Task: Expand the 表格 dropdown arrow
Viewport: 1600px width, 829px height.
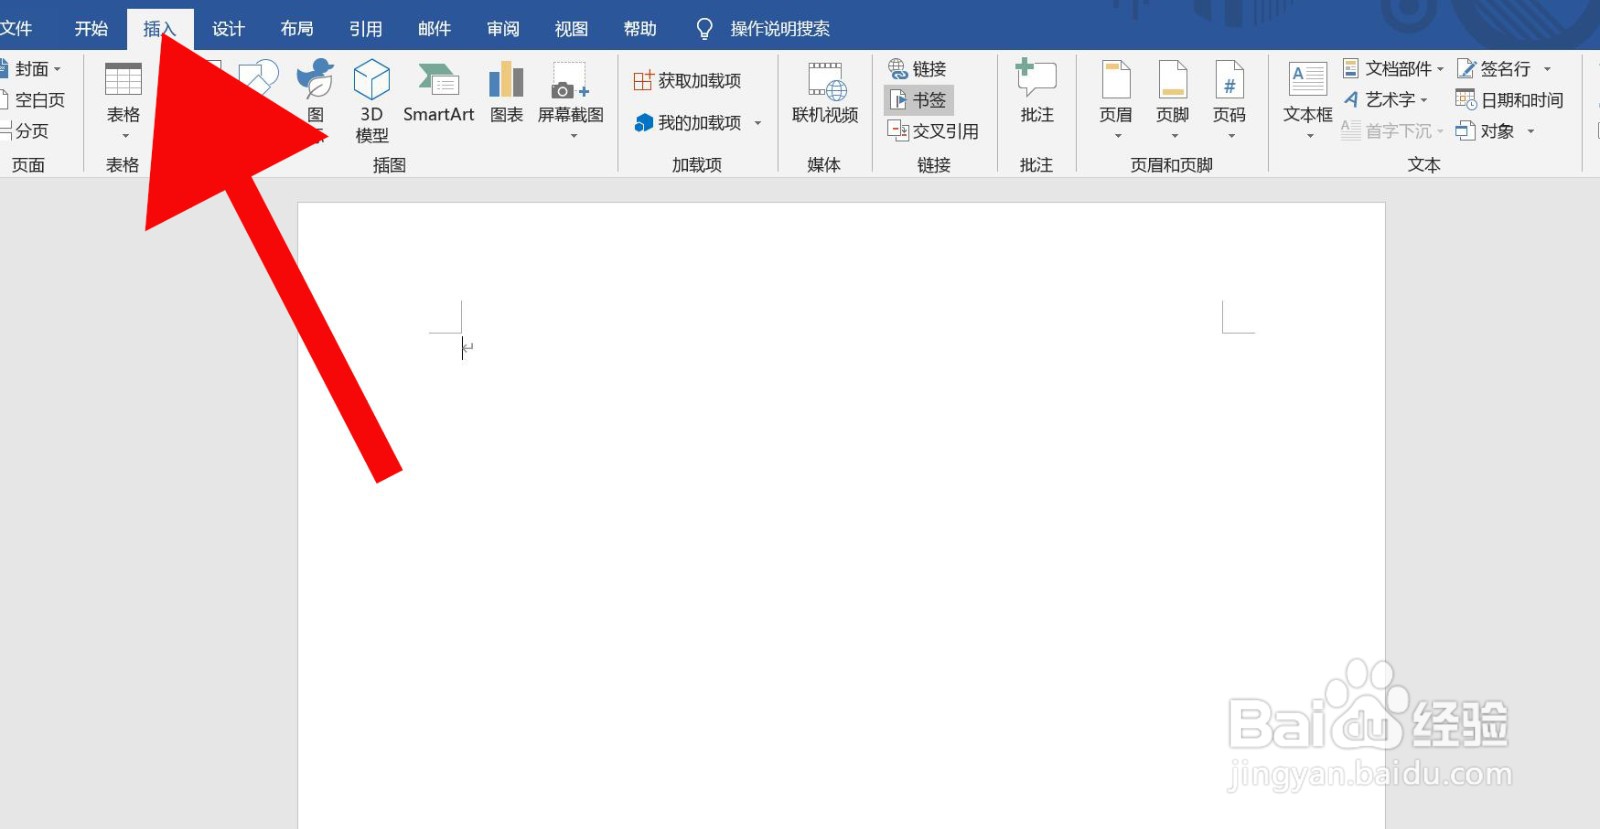Action: 125,136
